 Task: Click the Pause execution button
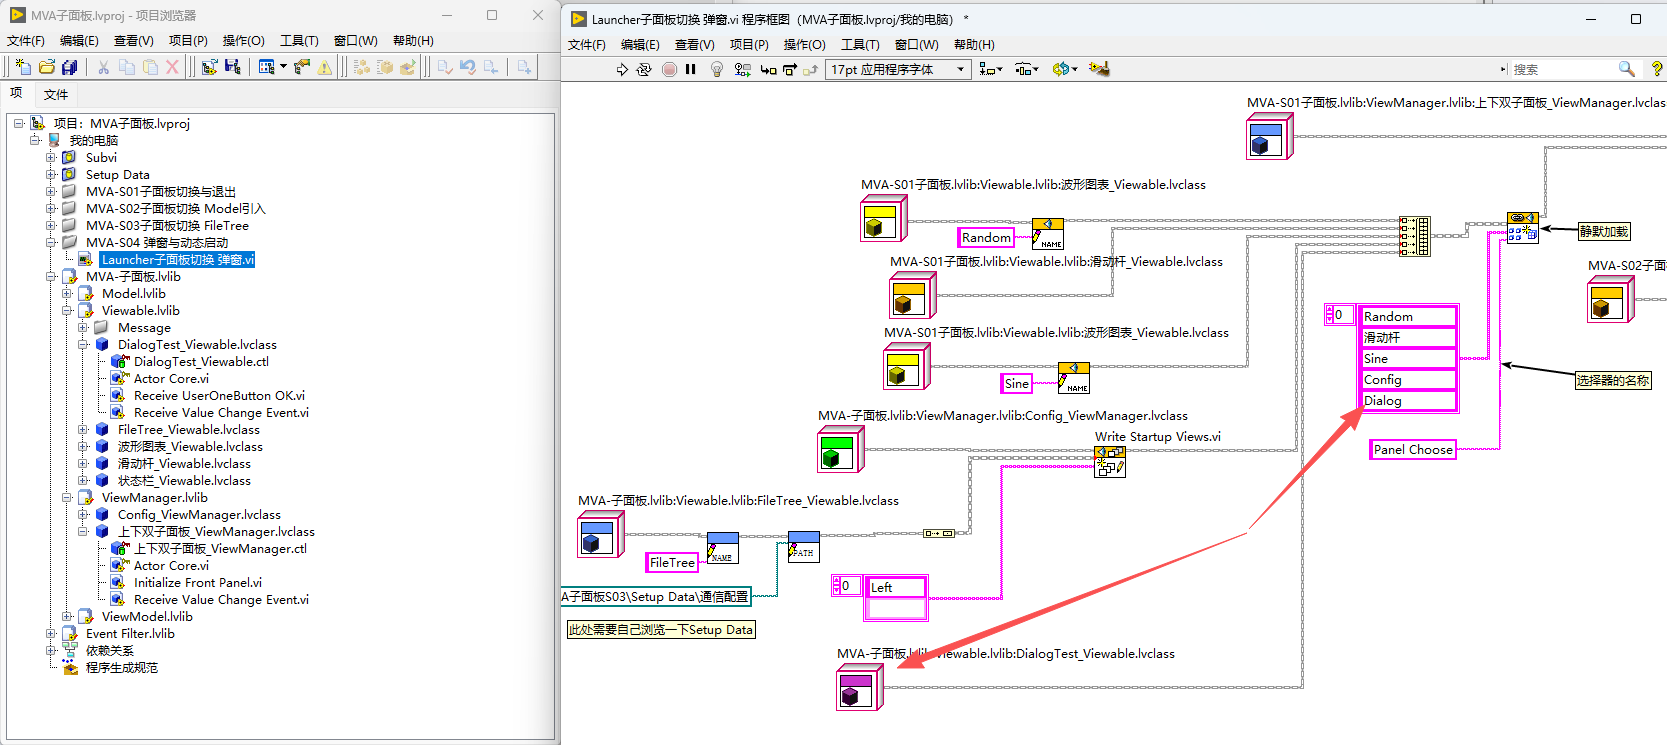tap(691, 69)
